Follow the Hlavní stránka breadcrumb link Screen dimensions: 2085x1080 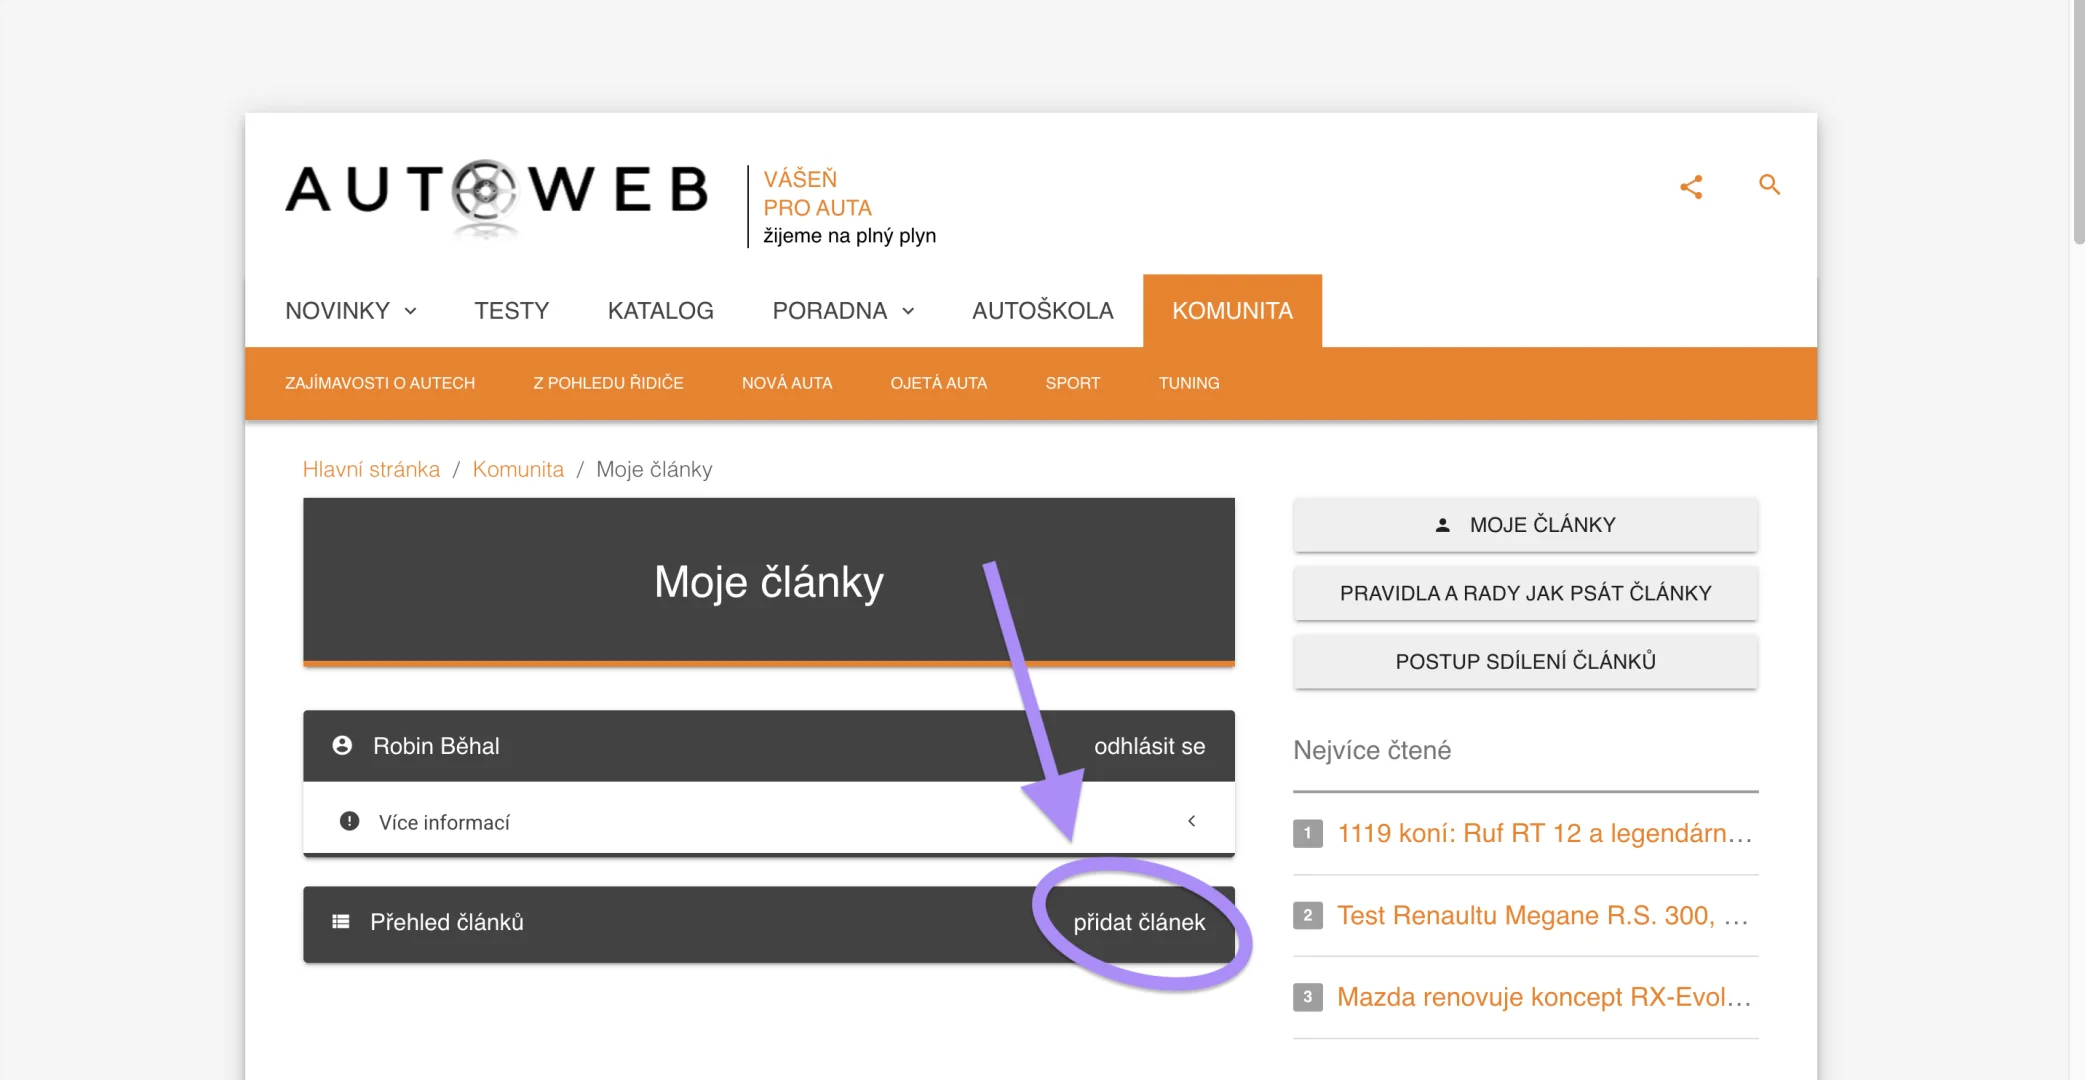371,469
